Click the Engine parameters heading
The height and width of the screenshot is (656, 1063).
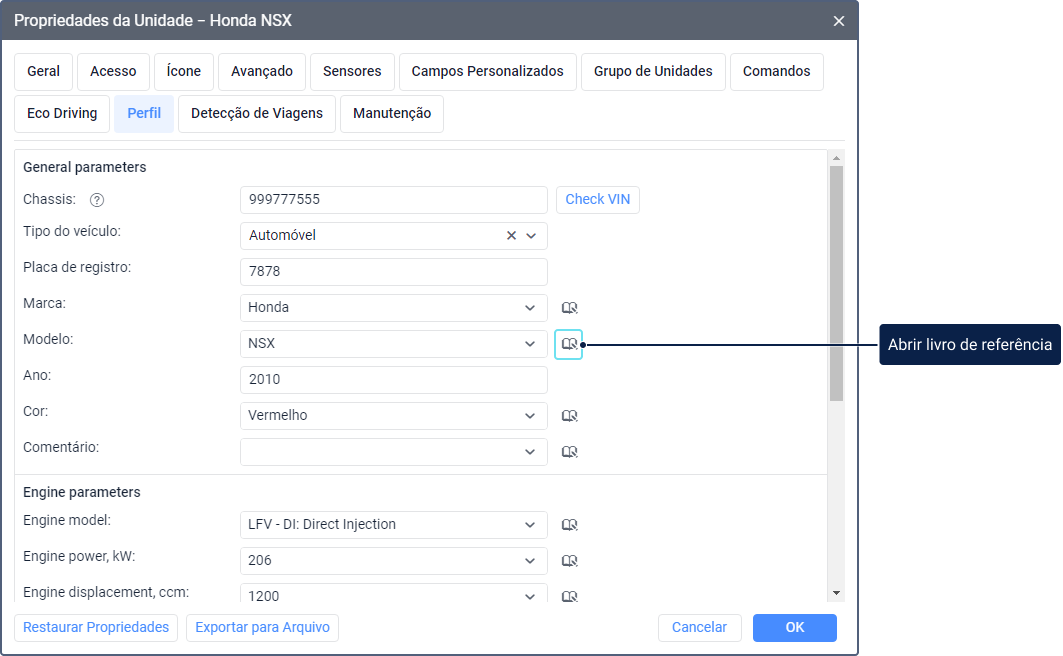(82, 493)
